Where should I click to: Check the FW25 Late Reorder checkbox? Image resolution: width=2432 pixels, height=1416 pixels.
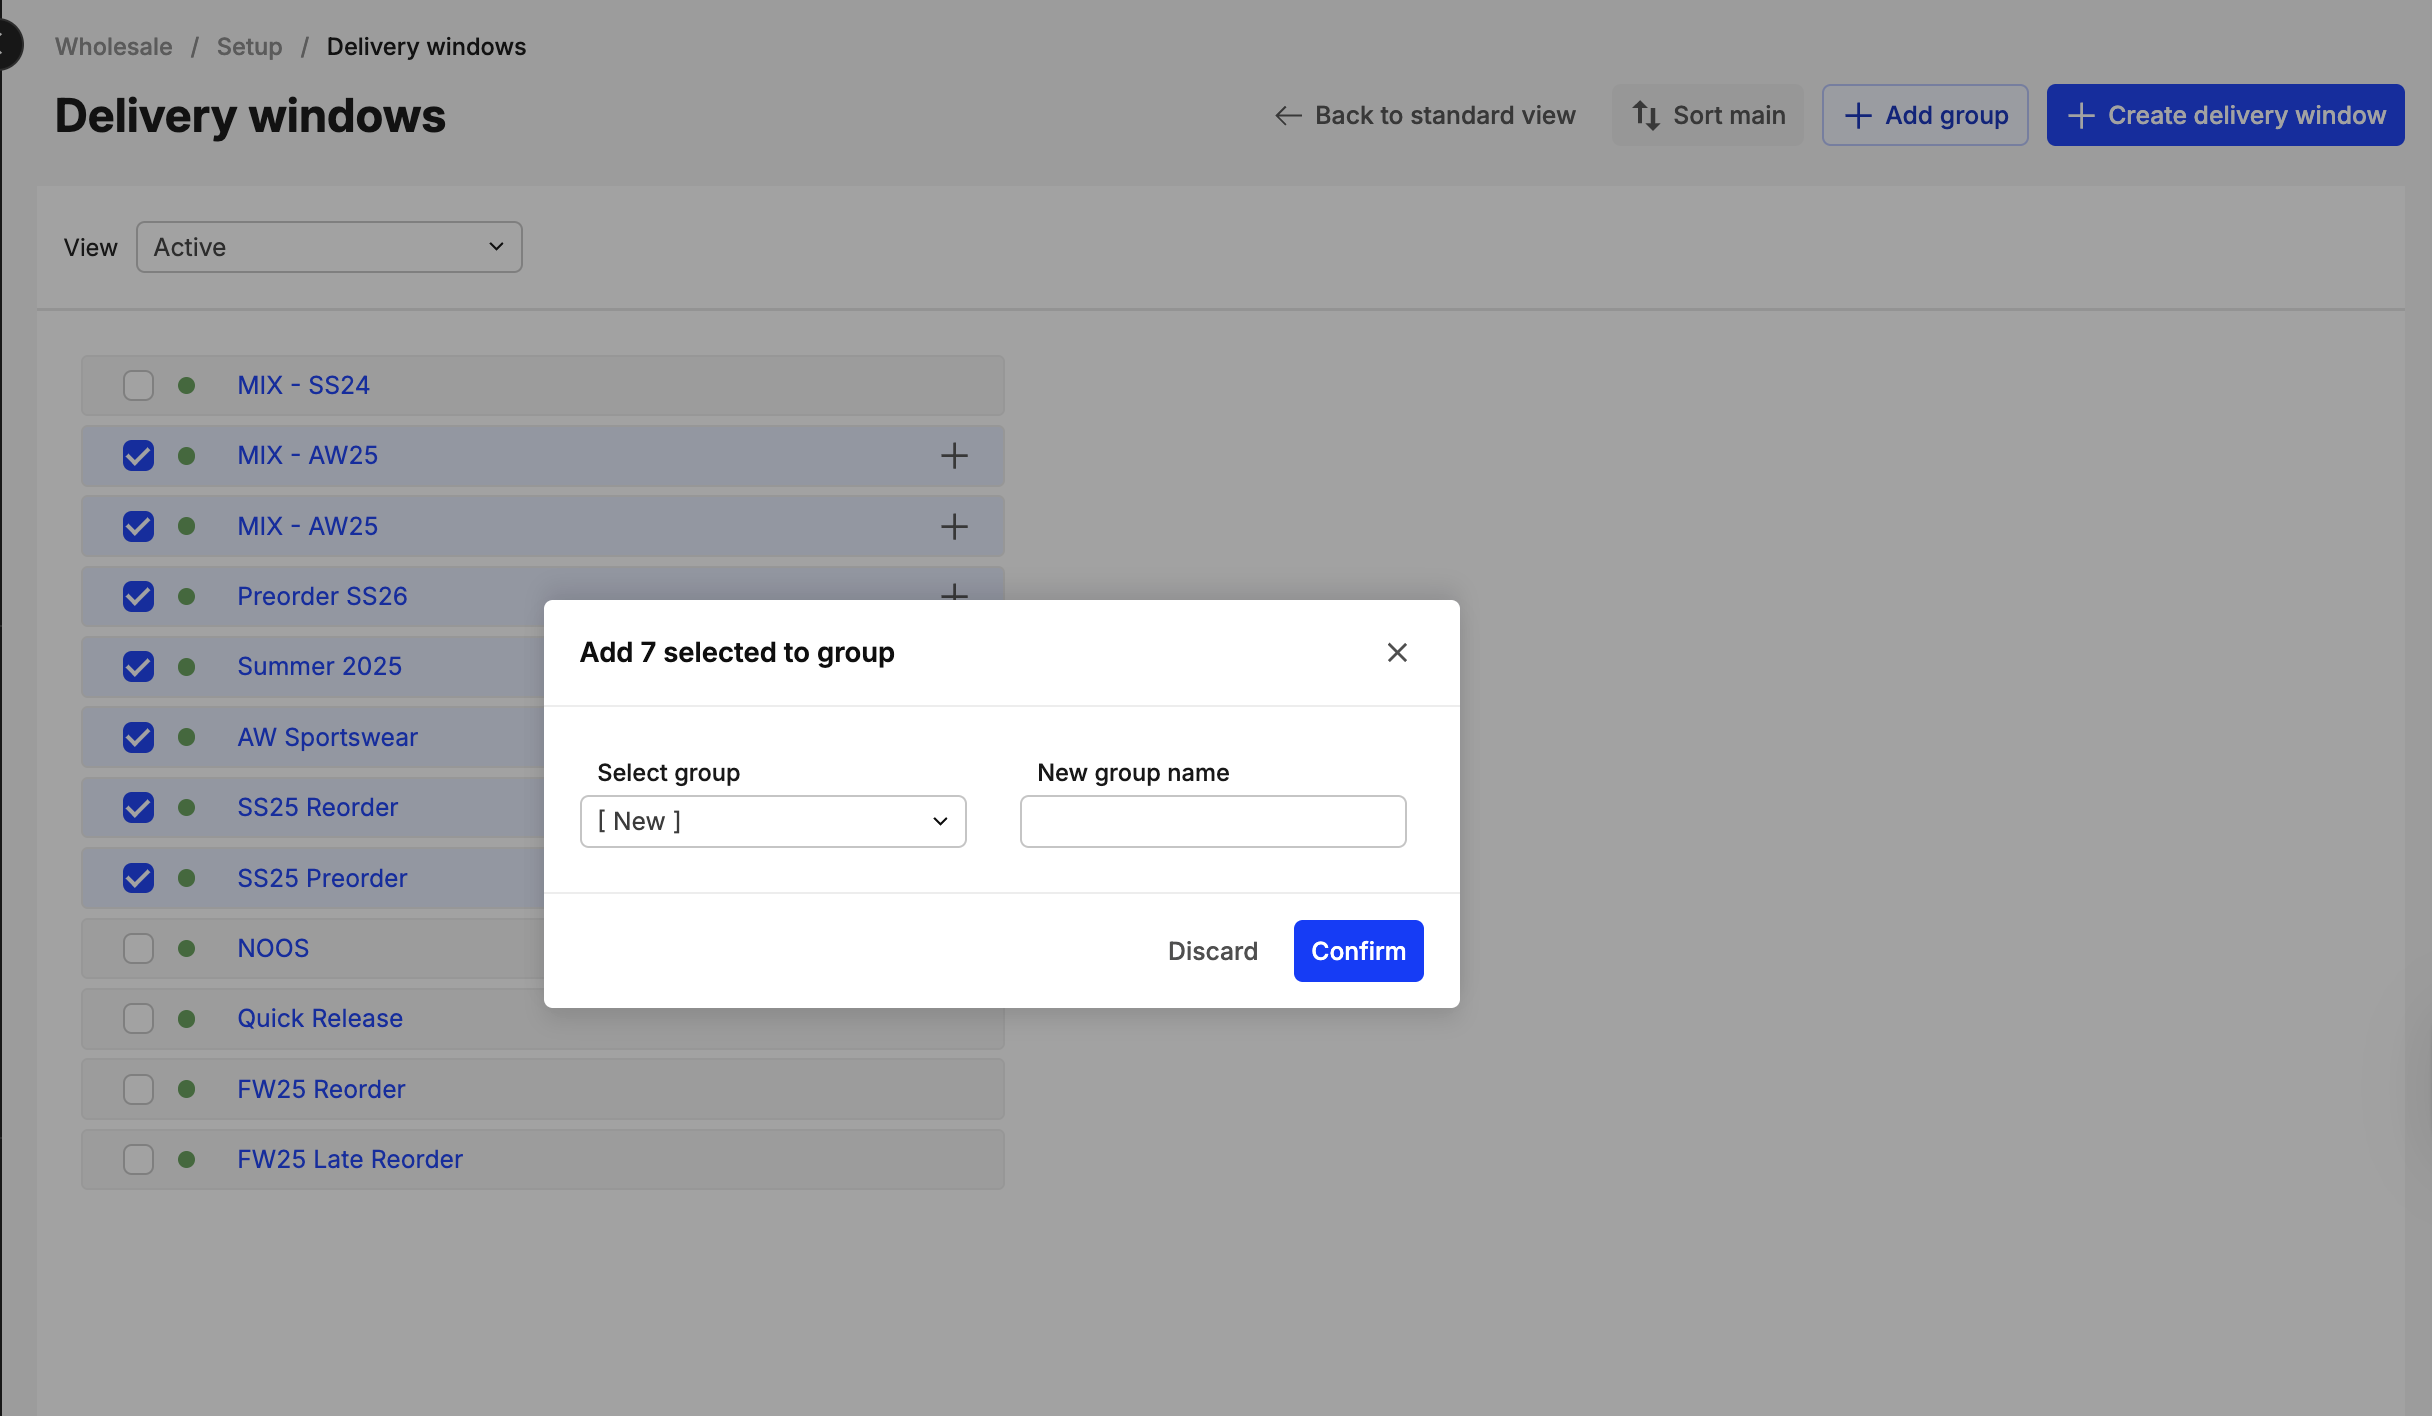138,1160
